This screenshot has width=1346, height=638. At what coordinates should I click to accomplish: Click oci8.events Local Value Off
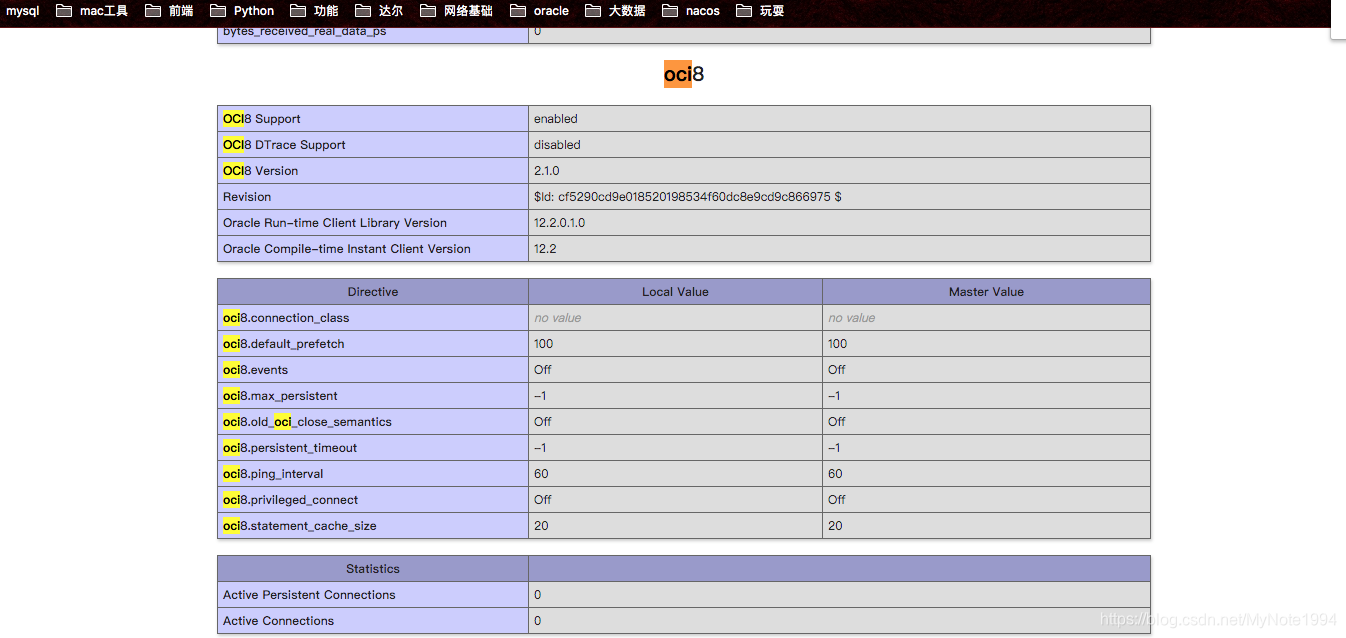543,370
